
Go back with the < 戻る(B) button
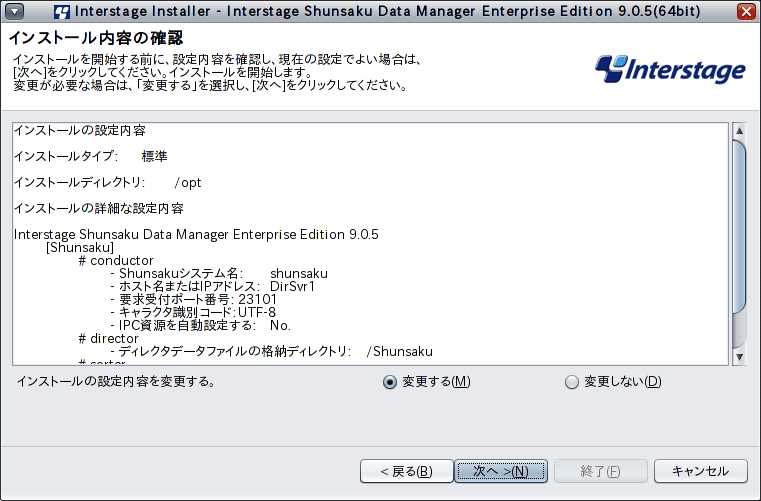tap(406, 471)
